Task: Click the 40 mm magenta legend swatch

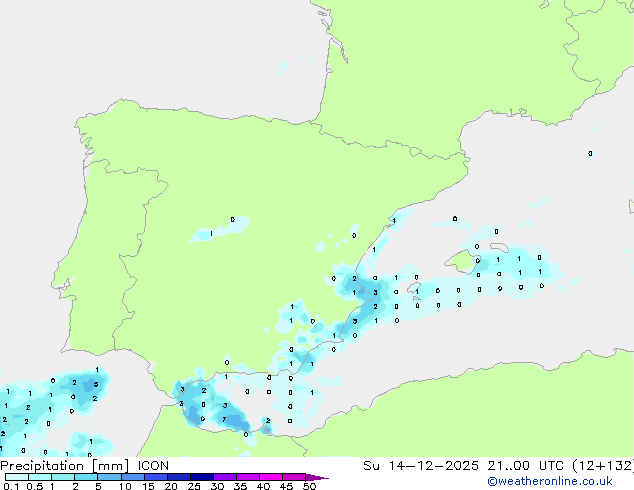Action: 271,477
